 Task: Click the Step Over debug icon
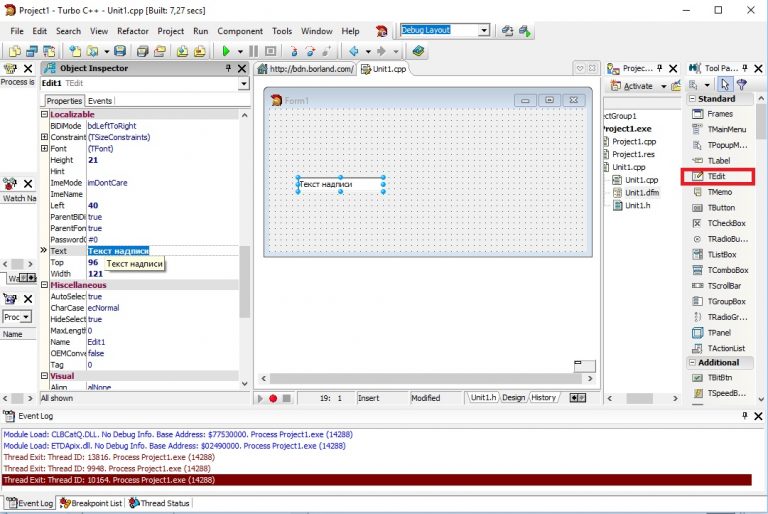(311, 51)
